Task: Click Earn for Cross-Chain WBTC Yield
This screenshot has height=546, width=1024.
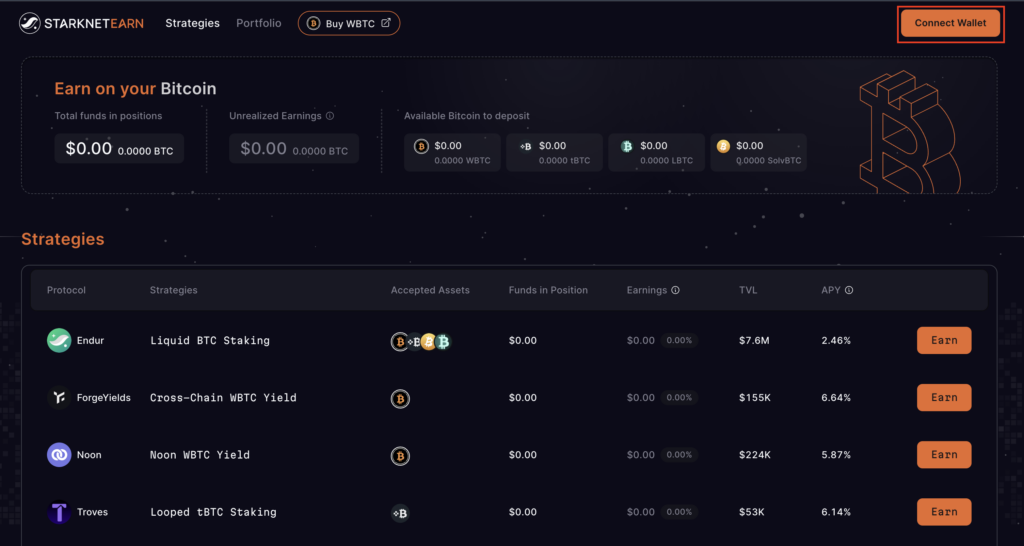Action: pos(943,398)
